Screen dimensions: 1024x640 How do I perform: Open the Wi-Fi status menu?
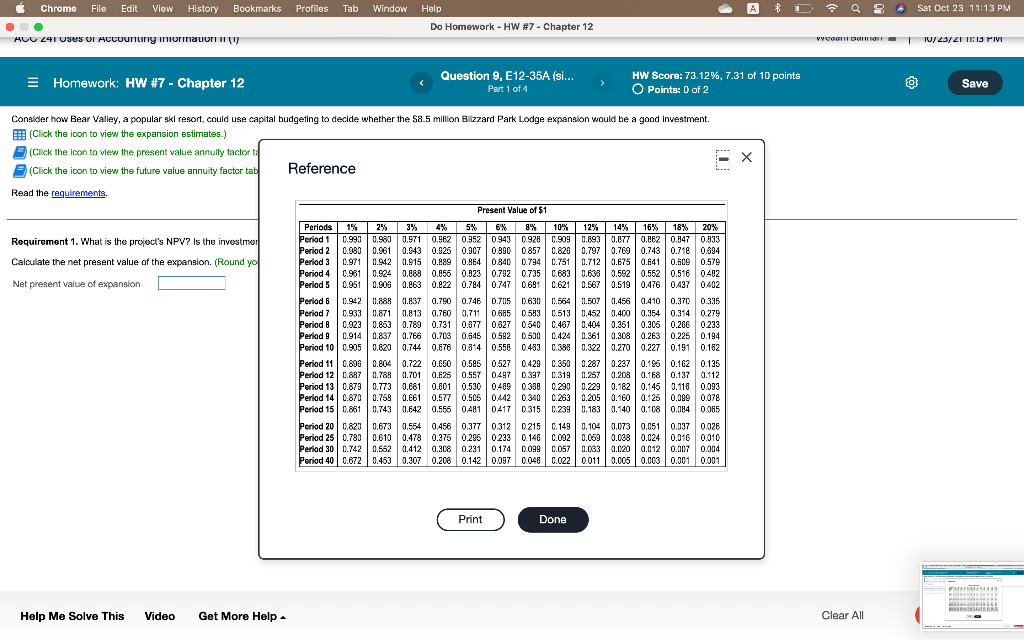click(832, 8)
